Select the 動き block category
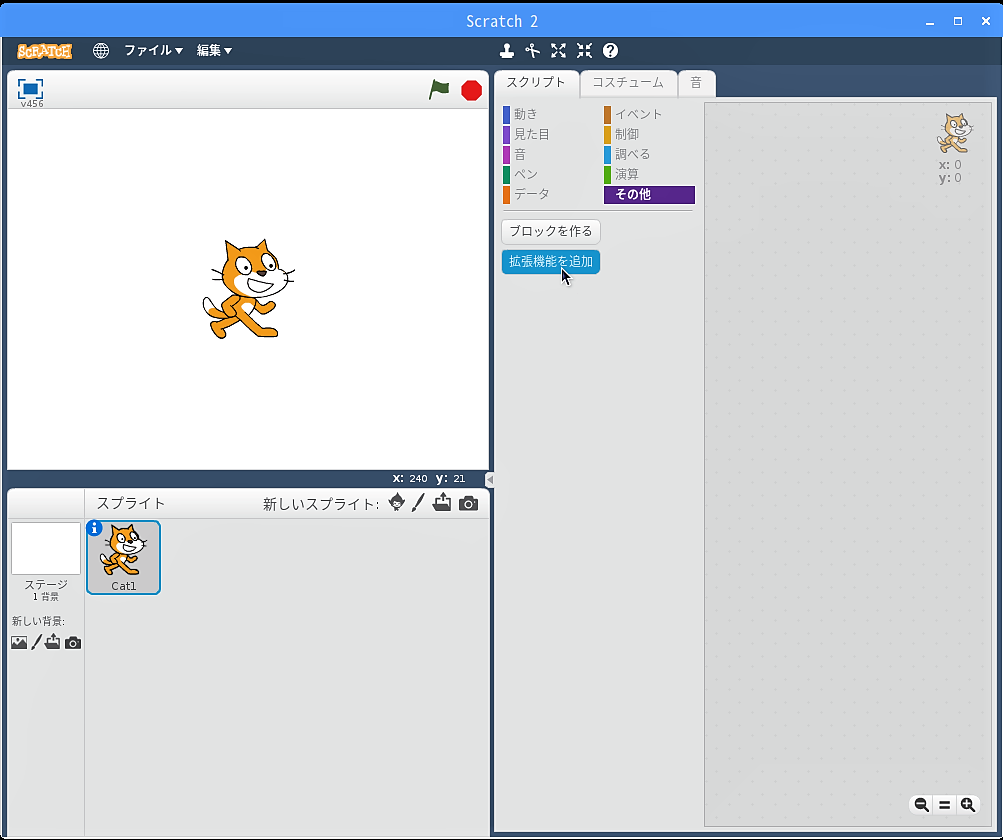Image resolution: width=1003 pixels, height=840 pixels. pos(548,115)
